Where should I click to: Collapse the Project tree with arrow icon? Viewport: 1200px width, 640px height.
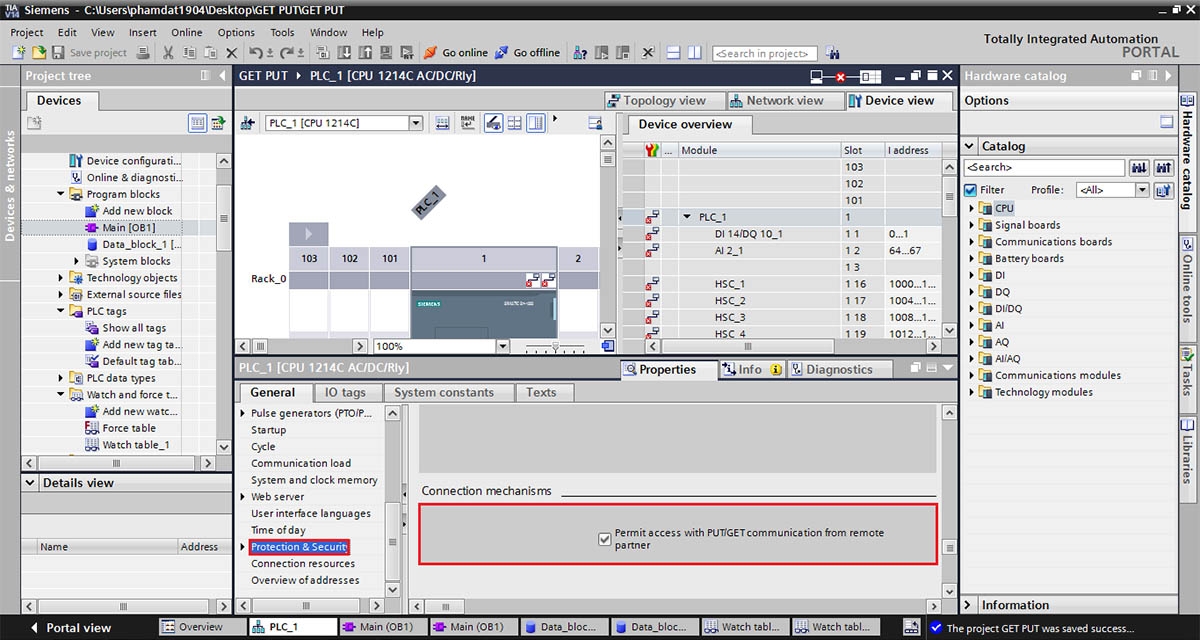pos(222,76)
